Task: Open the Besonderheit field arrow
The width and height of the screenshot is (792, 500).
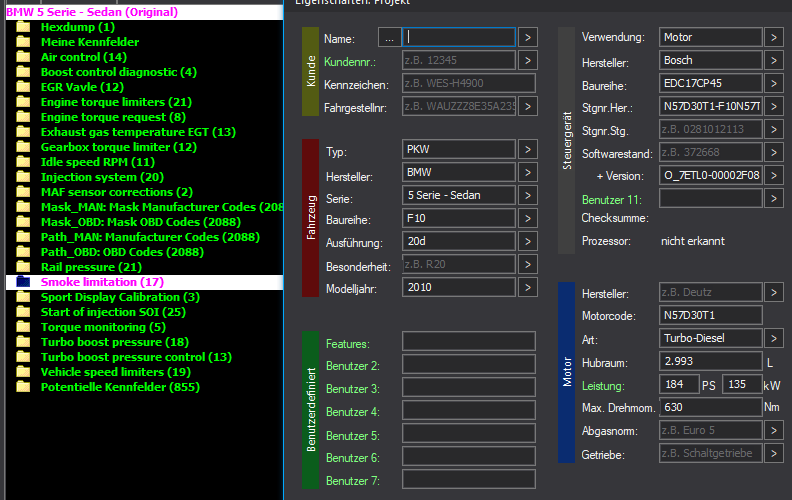Action: [x=528, y=265]
